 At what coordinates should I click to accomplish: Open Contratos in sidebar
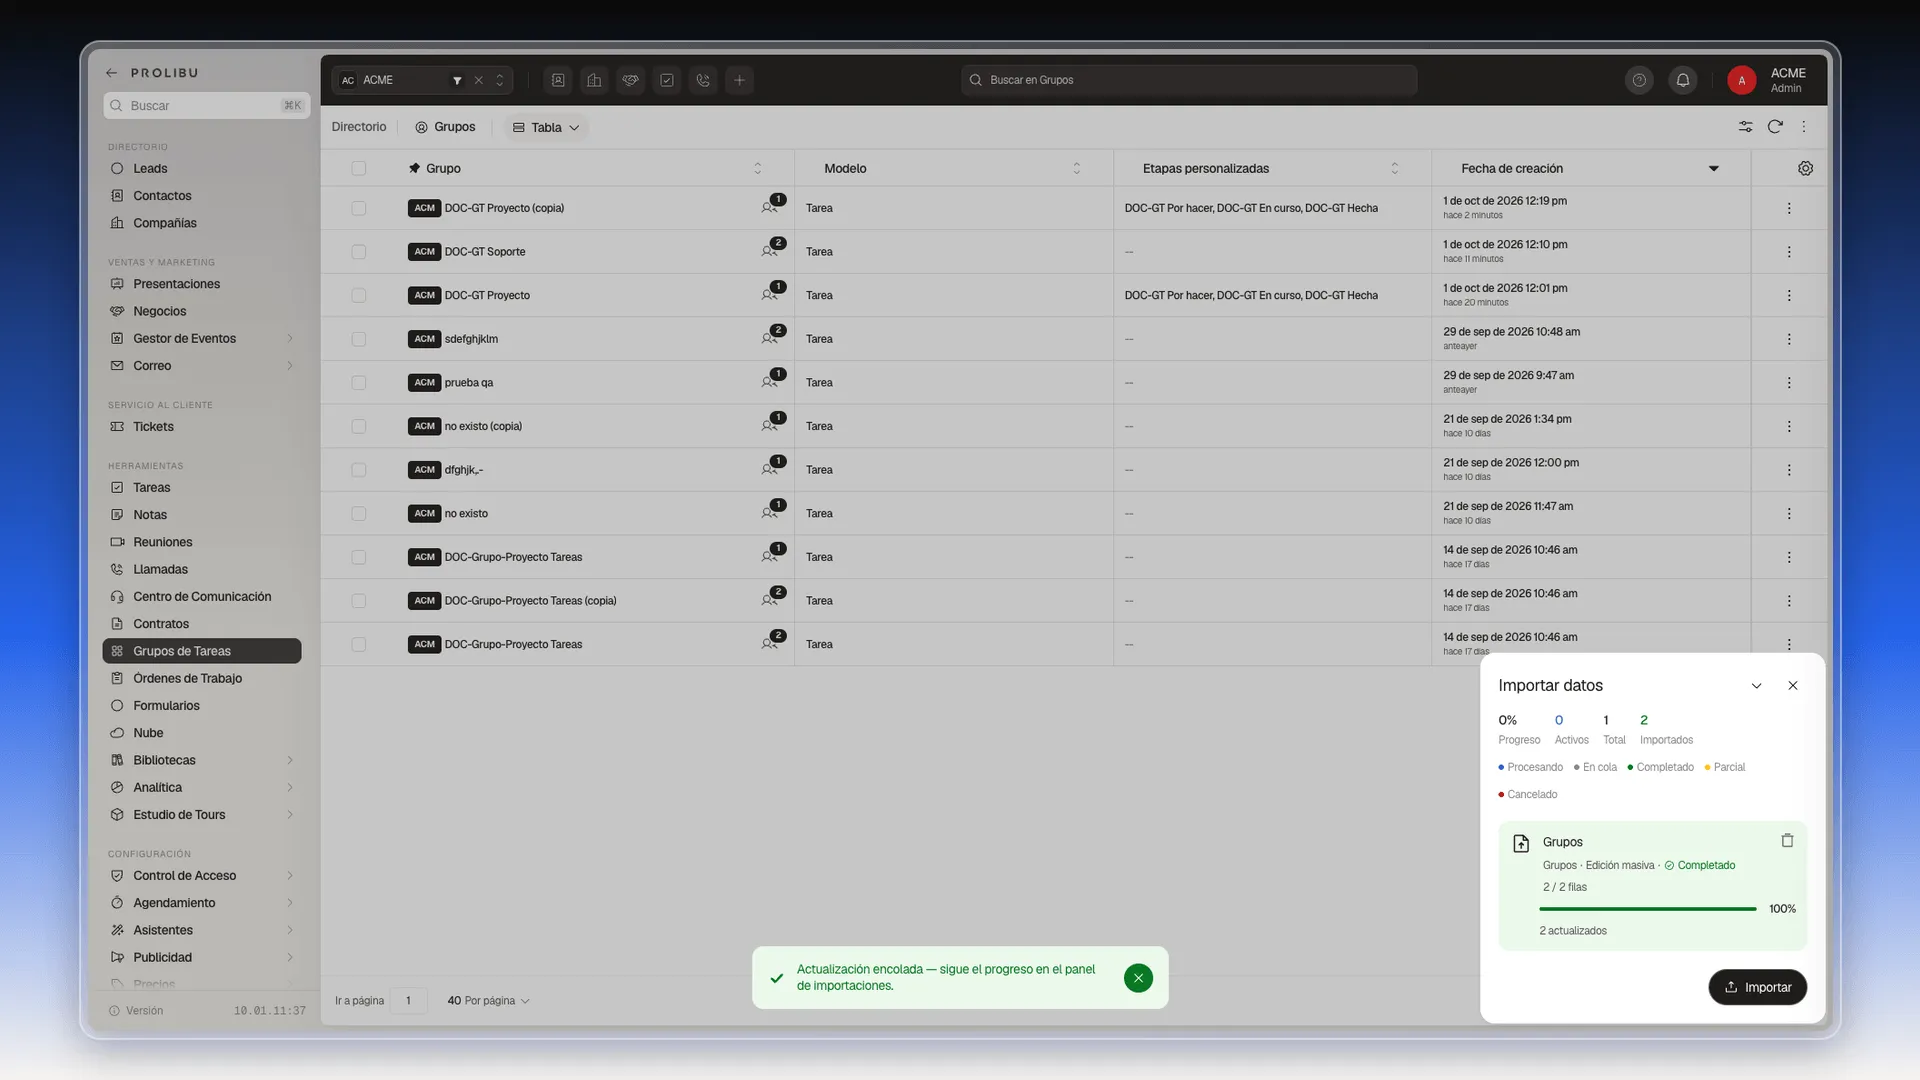click(202, 624)
